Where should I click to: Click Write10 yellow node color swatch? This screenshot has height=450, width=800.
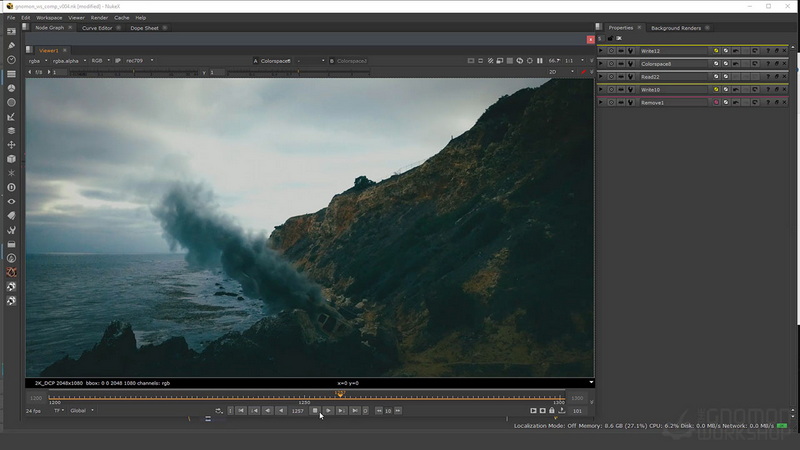[x=716, y=90]
